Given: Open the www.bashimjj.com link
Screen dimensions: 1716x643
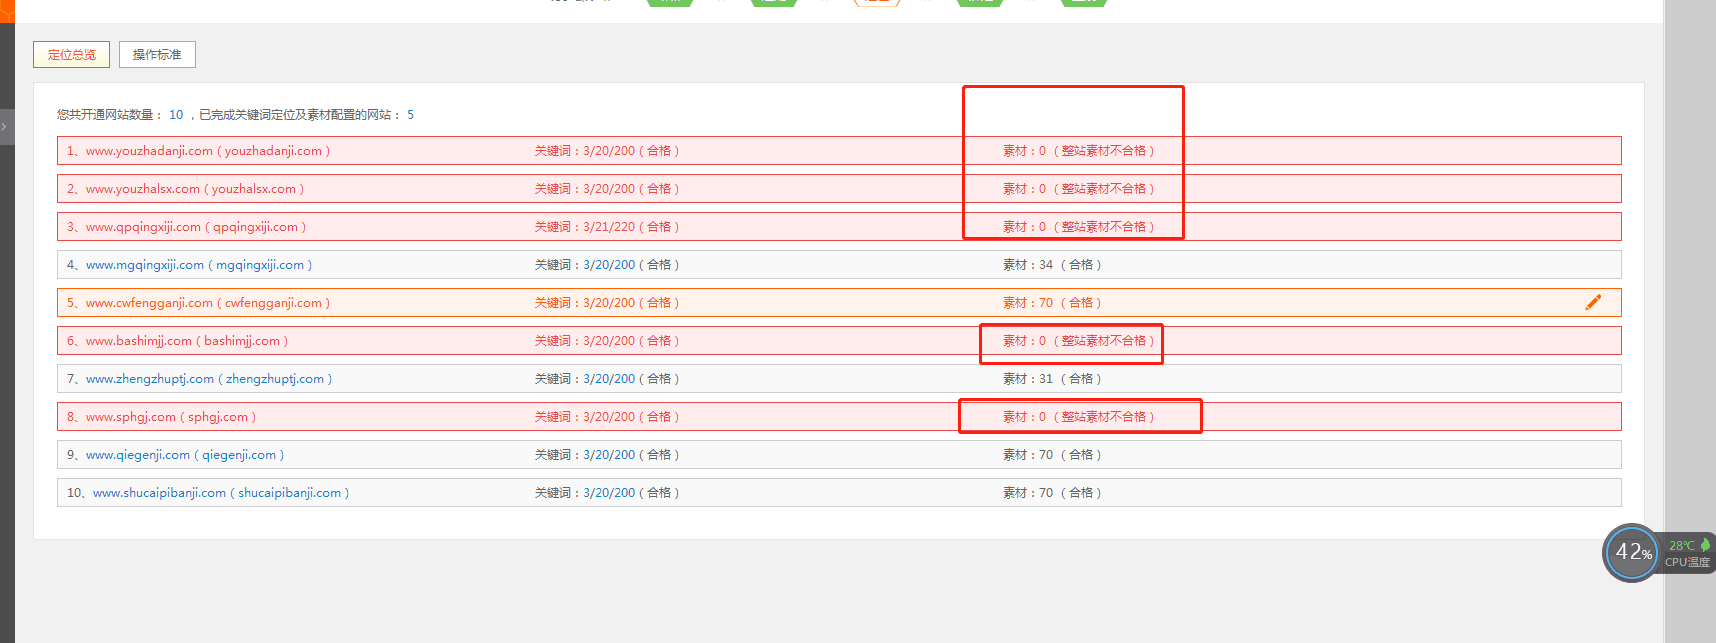Looking at the screenshot, I should coord(139,341).
